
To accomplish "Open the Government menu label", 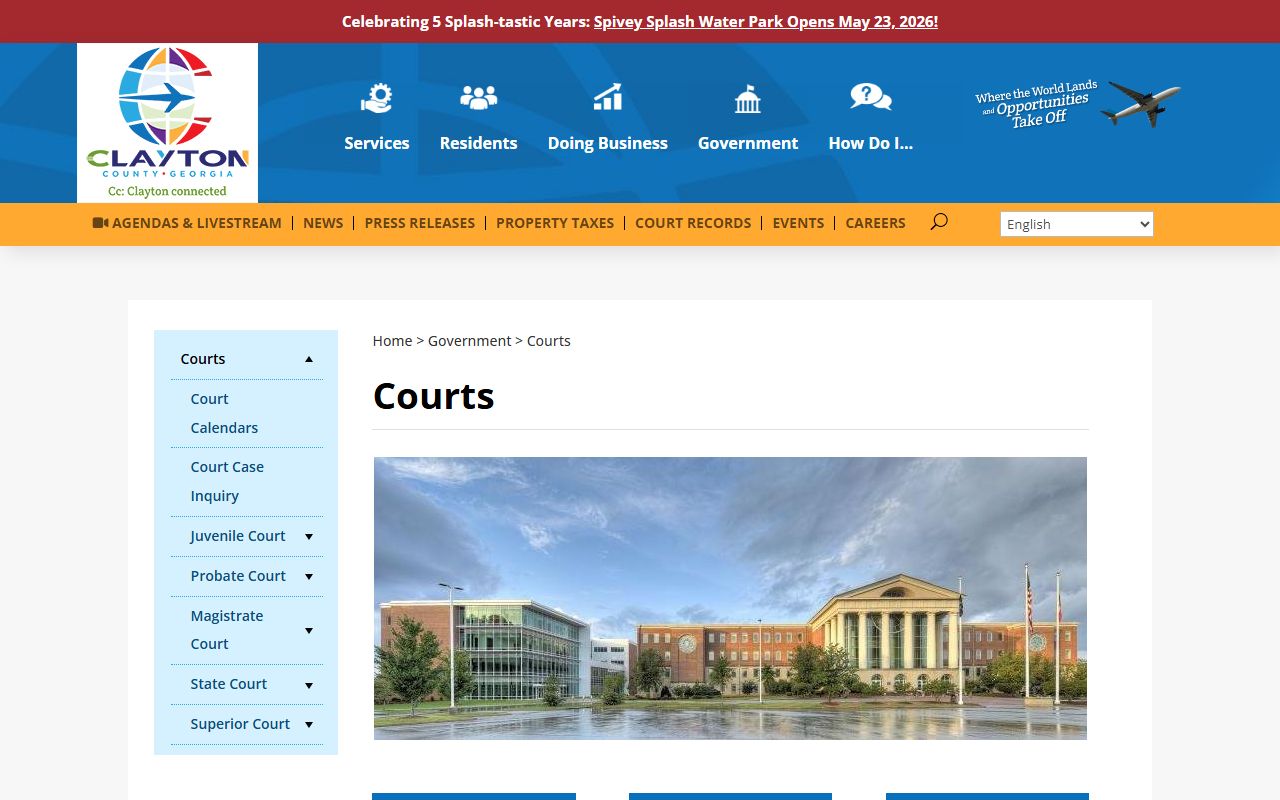I will pos(748,143).
